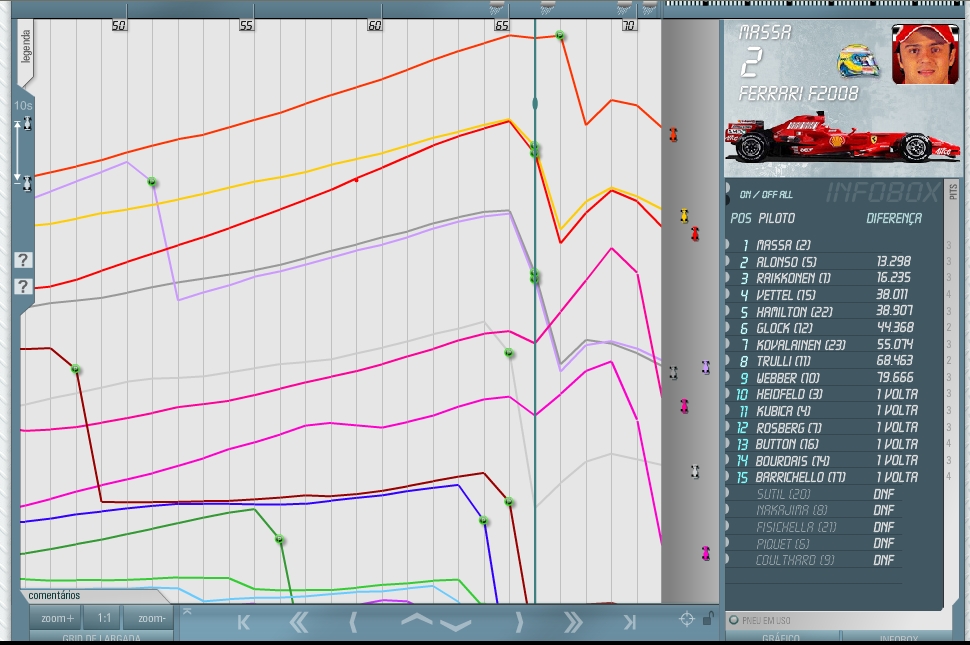Screen dimensions: 970x645
Task: Toggle the padlock lock icon
Action: 708,619
